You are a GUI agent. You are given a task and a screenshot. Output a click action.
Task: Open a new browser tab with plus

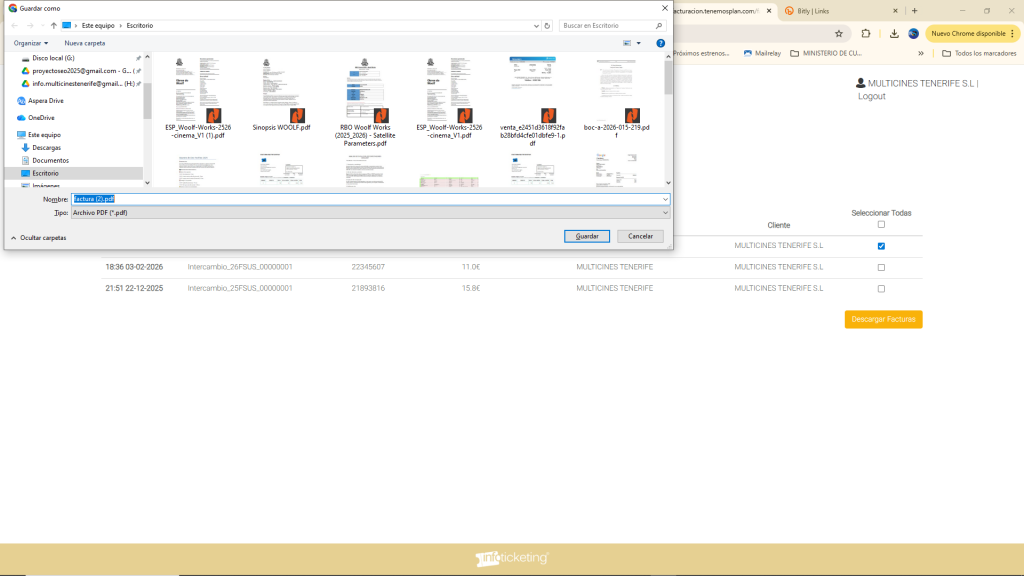[x=914, y=11]
